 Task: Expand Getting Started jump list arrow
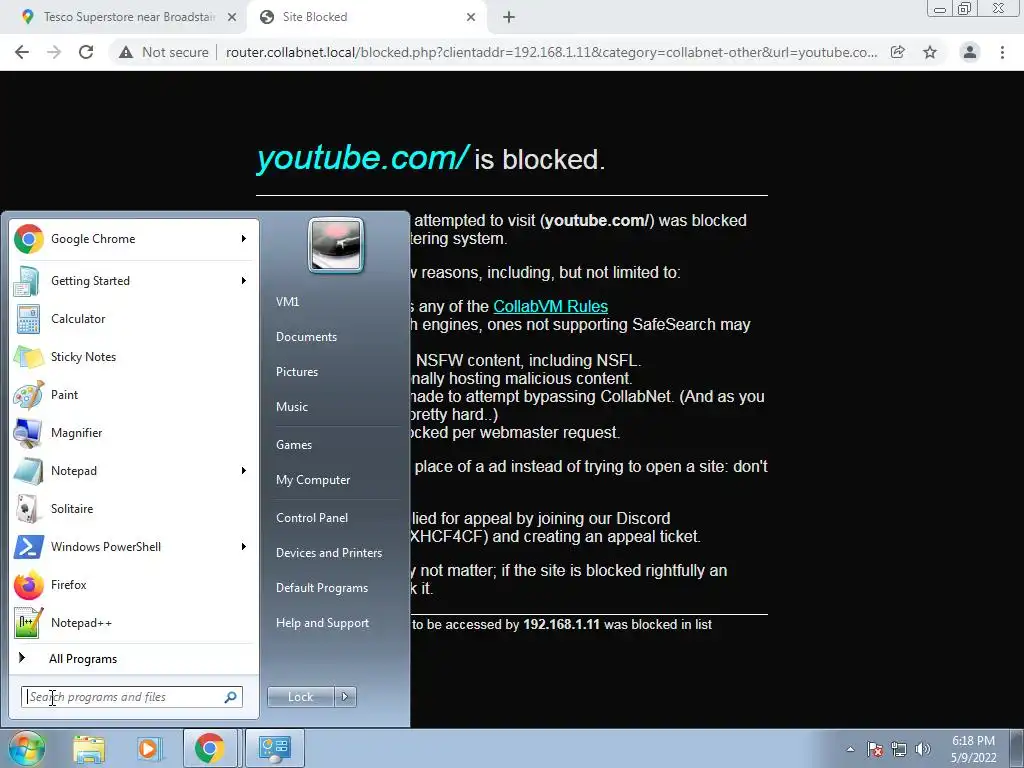click(x=244, y=281)
